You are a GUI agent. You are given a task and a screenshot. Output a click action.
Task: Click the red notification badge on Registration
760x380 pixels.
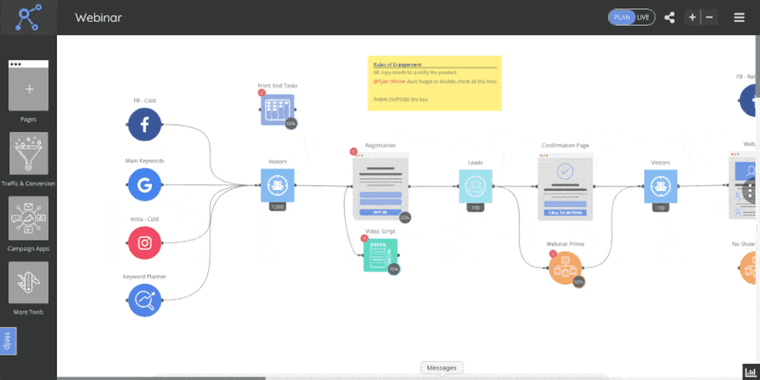pos(353,152)
